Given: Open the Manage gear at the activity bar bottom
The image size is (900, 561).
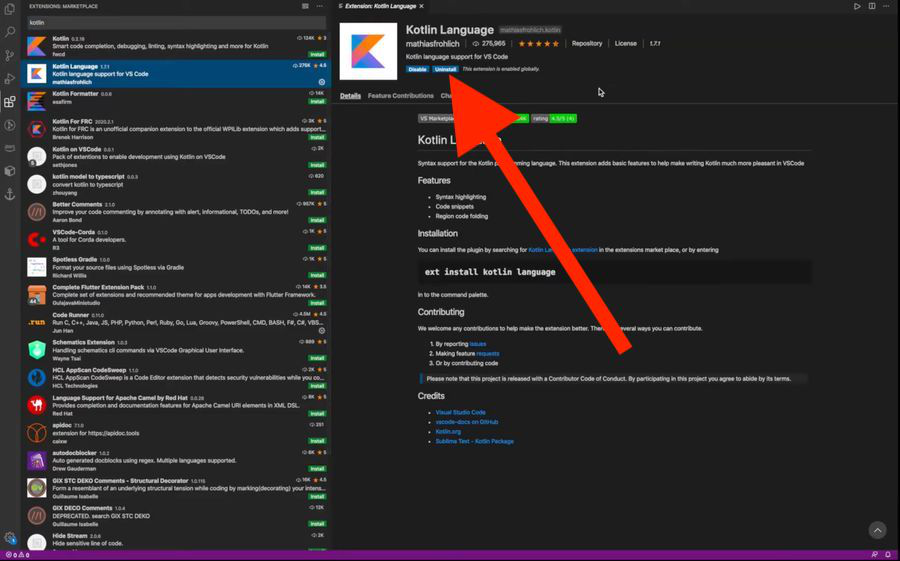Looking at the screenshot, I should pyautogui.click(x=10, y=538).
